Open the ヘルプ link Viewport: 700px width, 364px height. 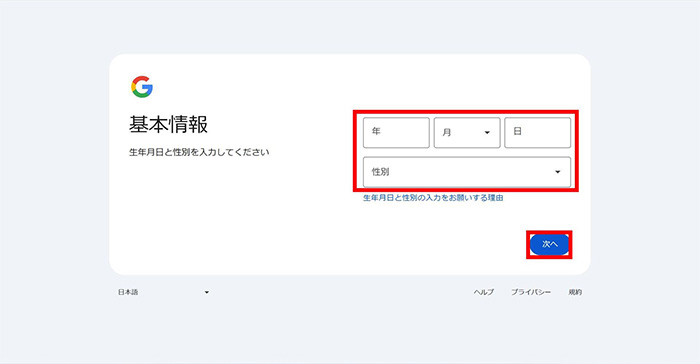(484, 292)
